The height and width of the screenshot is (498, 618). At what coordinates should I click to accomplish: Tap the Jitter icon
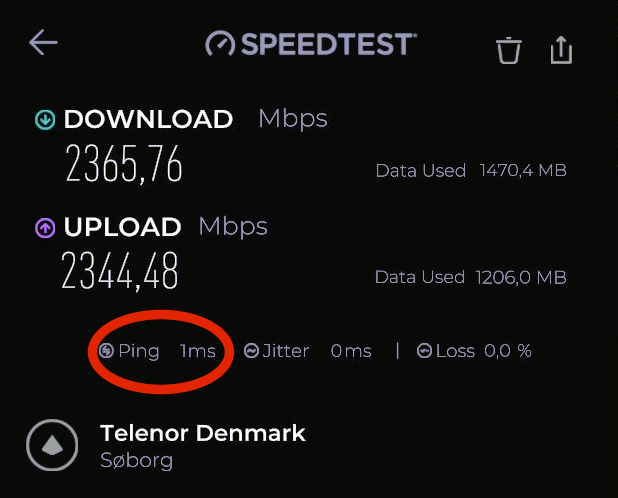click(252, 351)
